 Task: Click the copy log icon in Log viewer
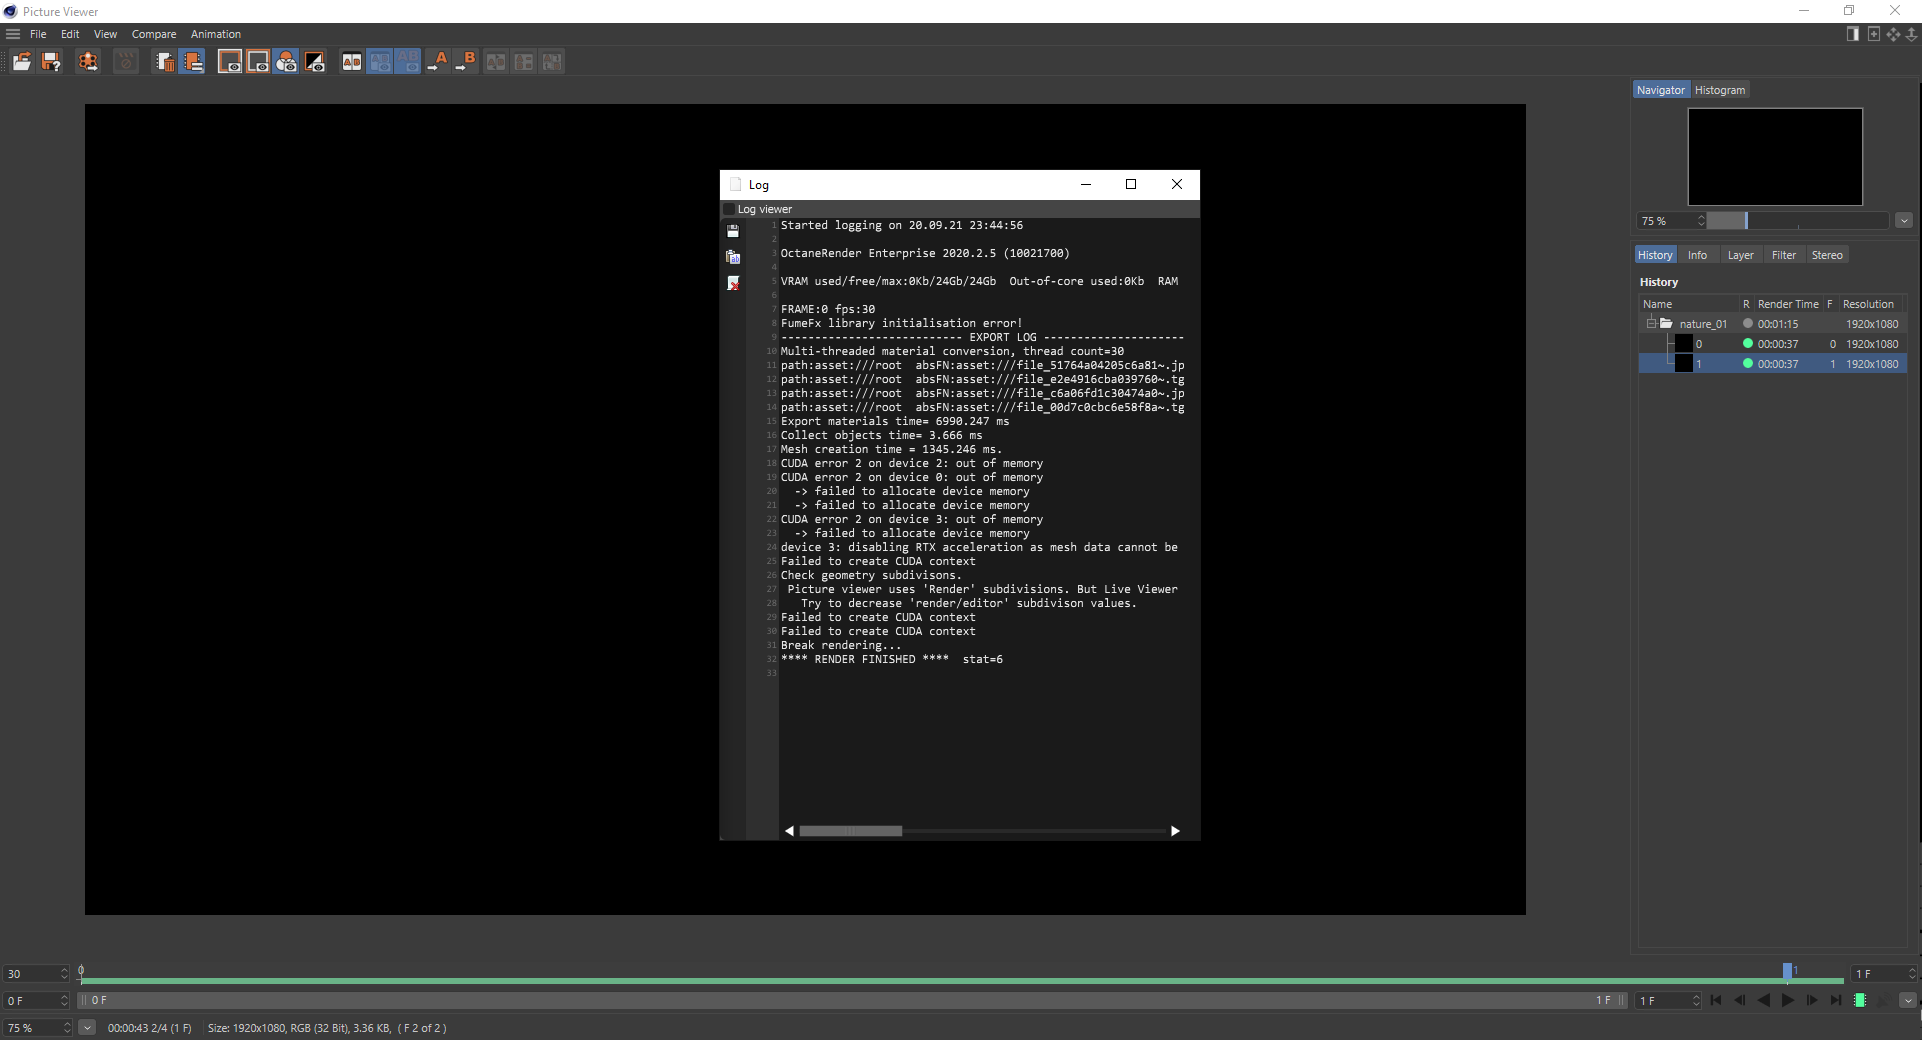[733, 257]
